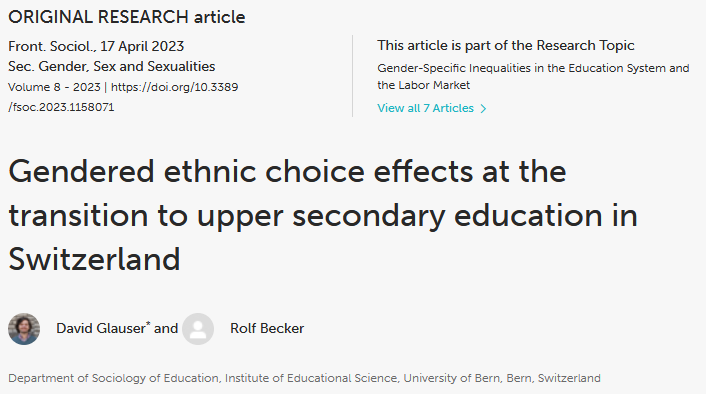This screenshot has height=394, width=706.
Task: Follow the doi.org article link
Action: (174, 87)
